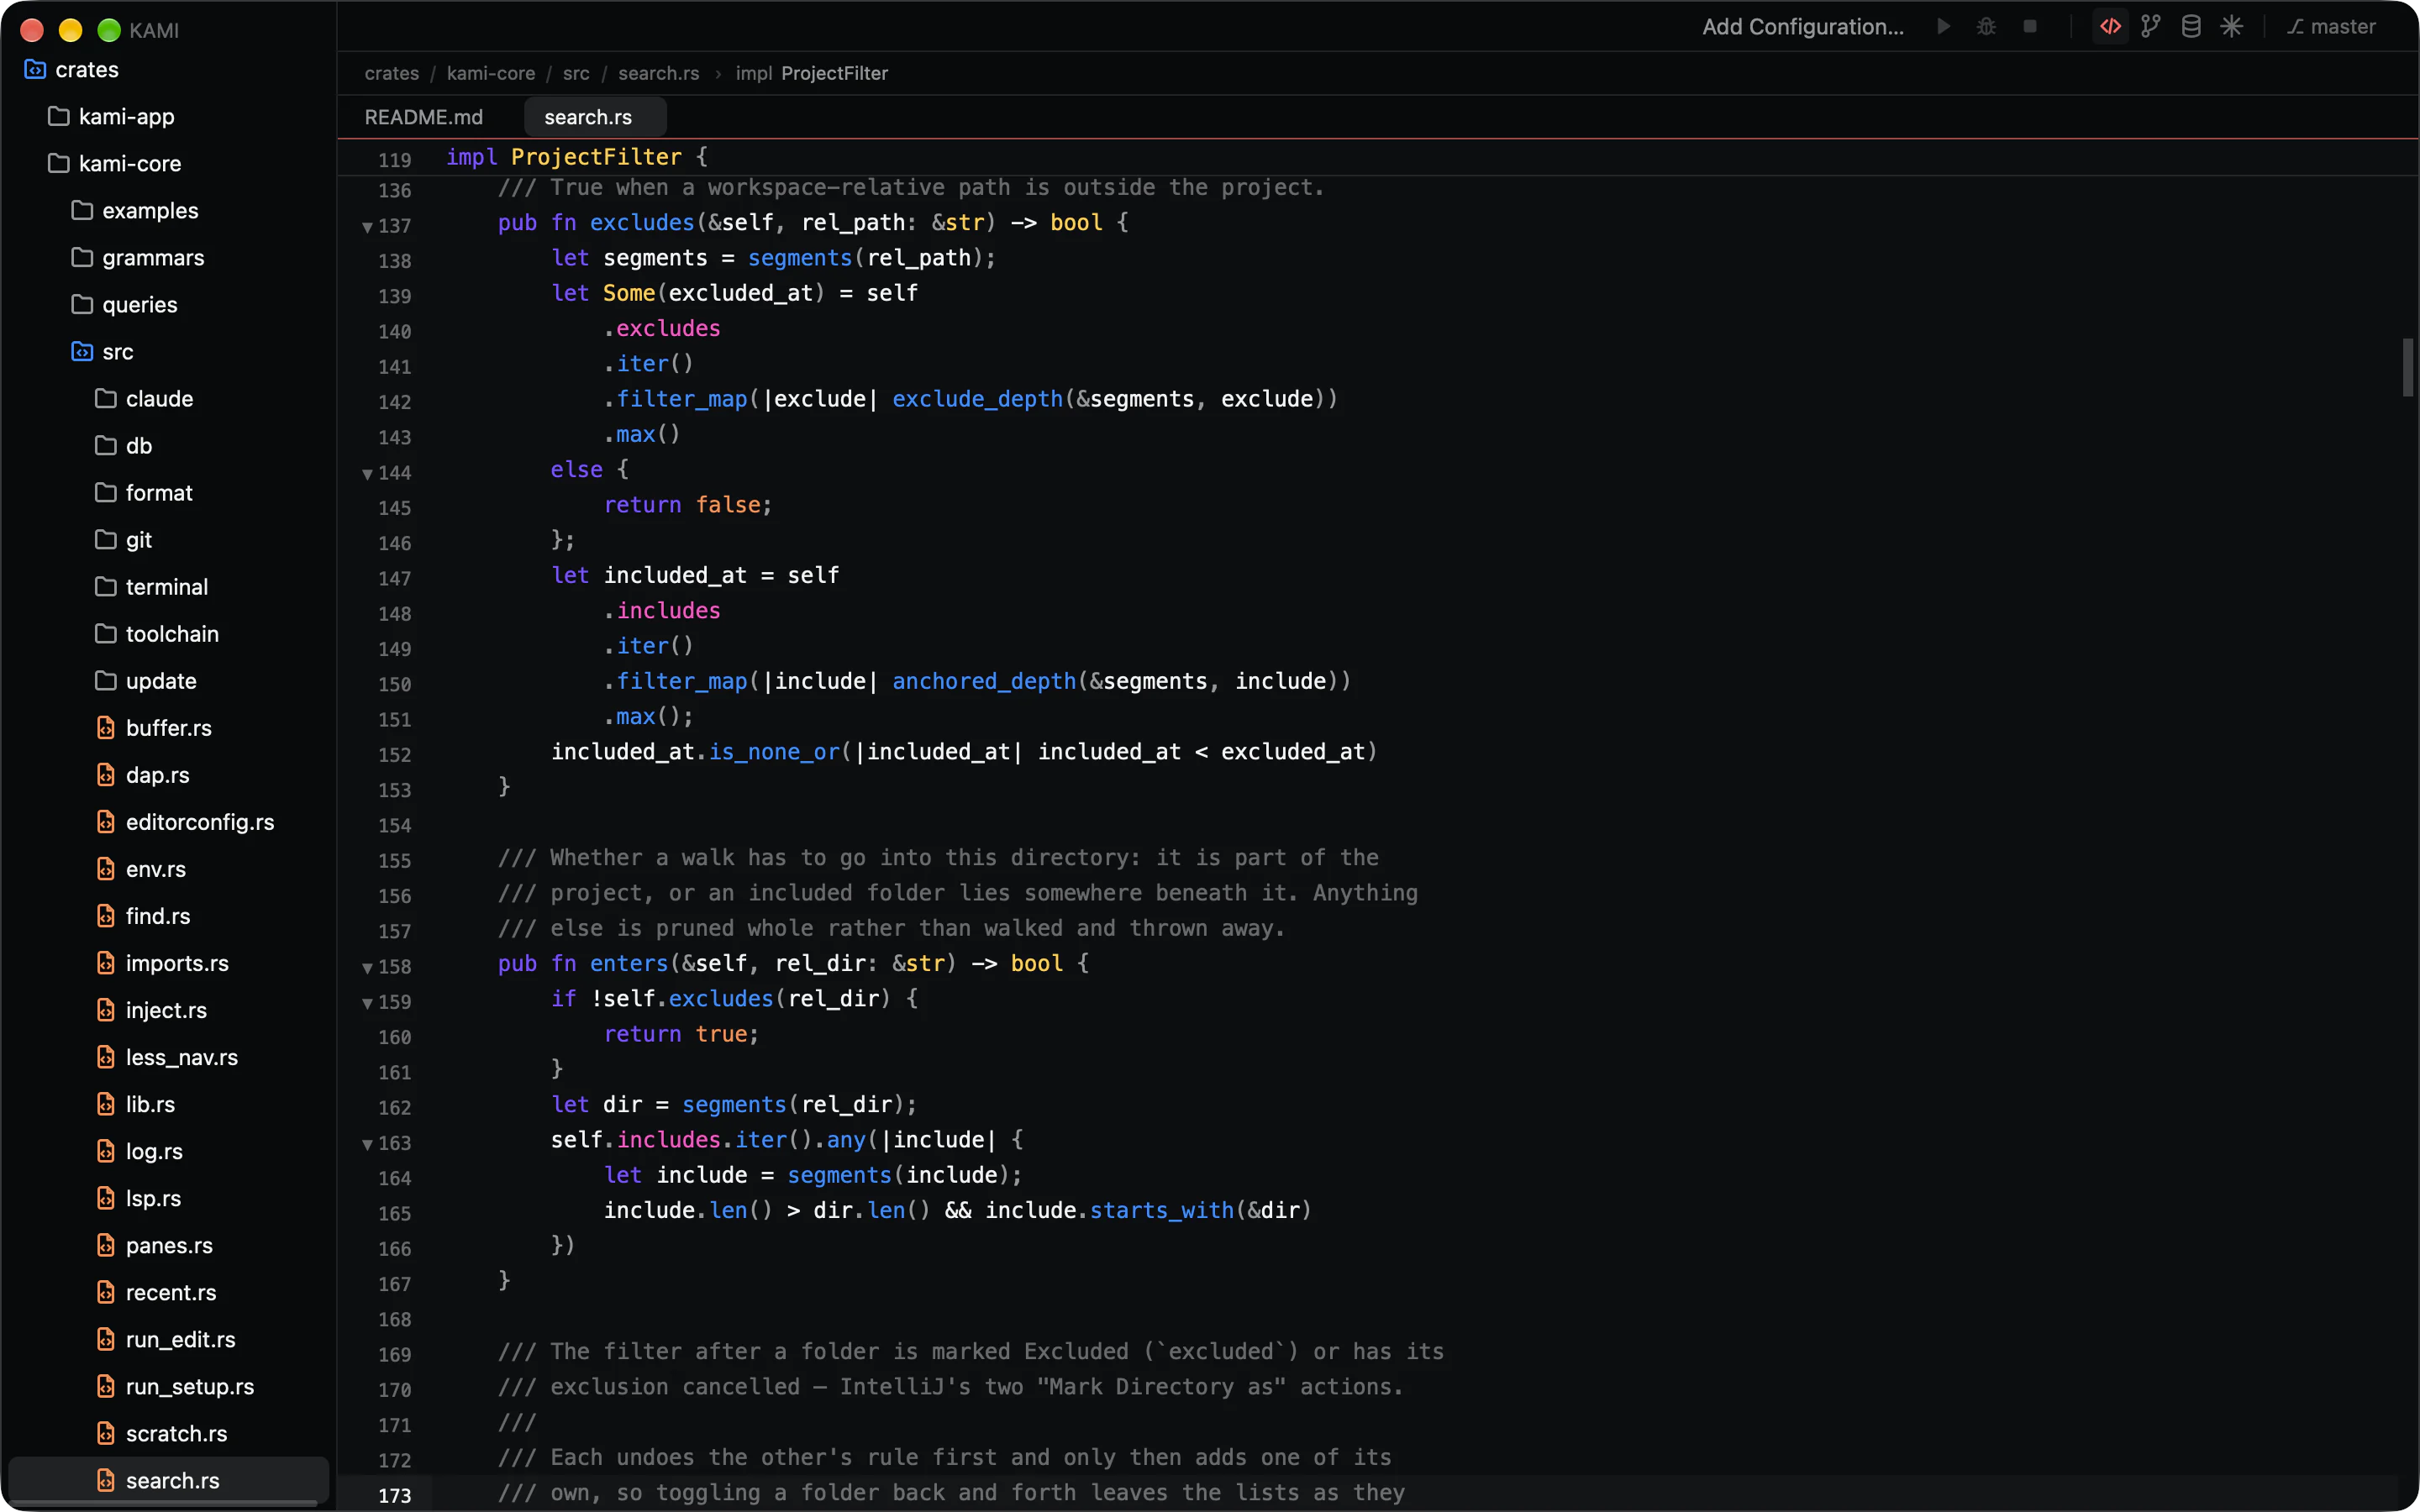Open update folder icon
The height and width of the screenshot is (1512, 2420).
[105, 681]
